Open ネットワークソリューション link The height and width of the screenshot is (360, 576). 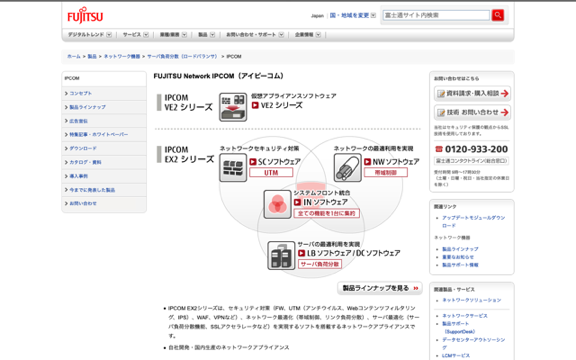coord(471,300)
